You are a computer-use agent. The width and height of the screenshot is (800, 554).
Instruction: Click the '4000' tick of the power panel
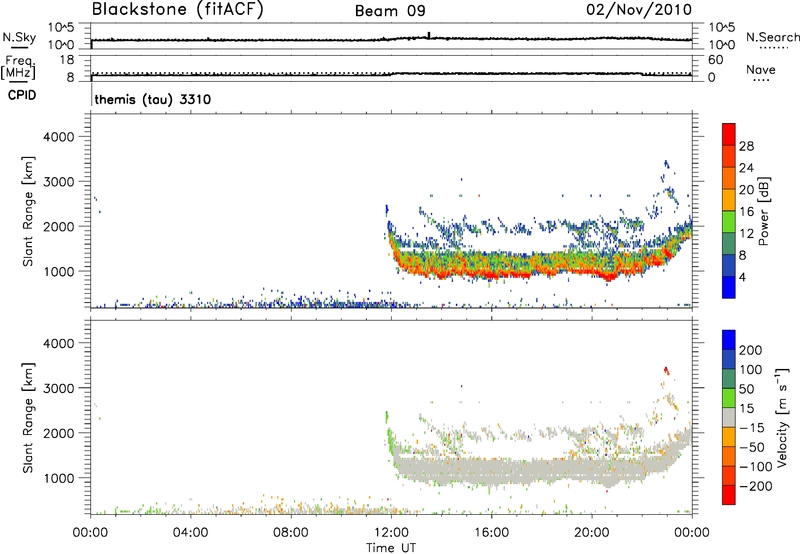click(x=58, y=137)
